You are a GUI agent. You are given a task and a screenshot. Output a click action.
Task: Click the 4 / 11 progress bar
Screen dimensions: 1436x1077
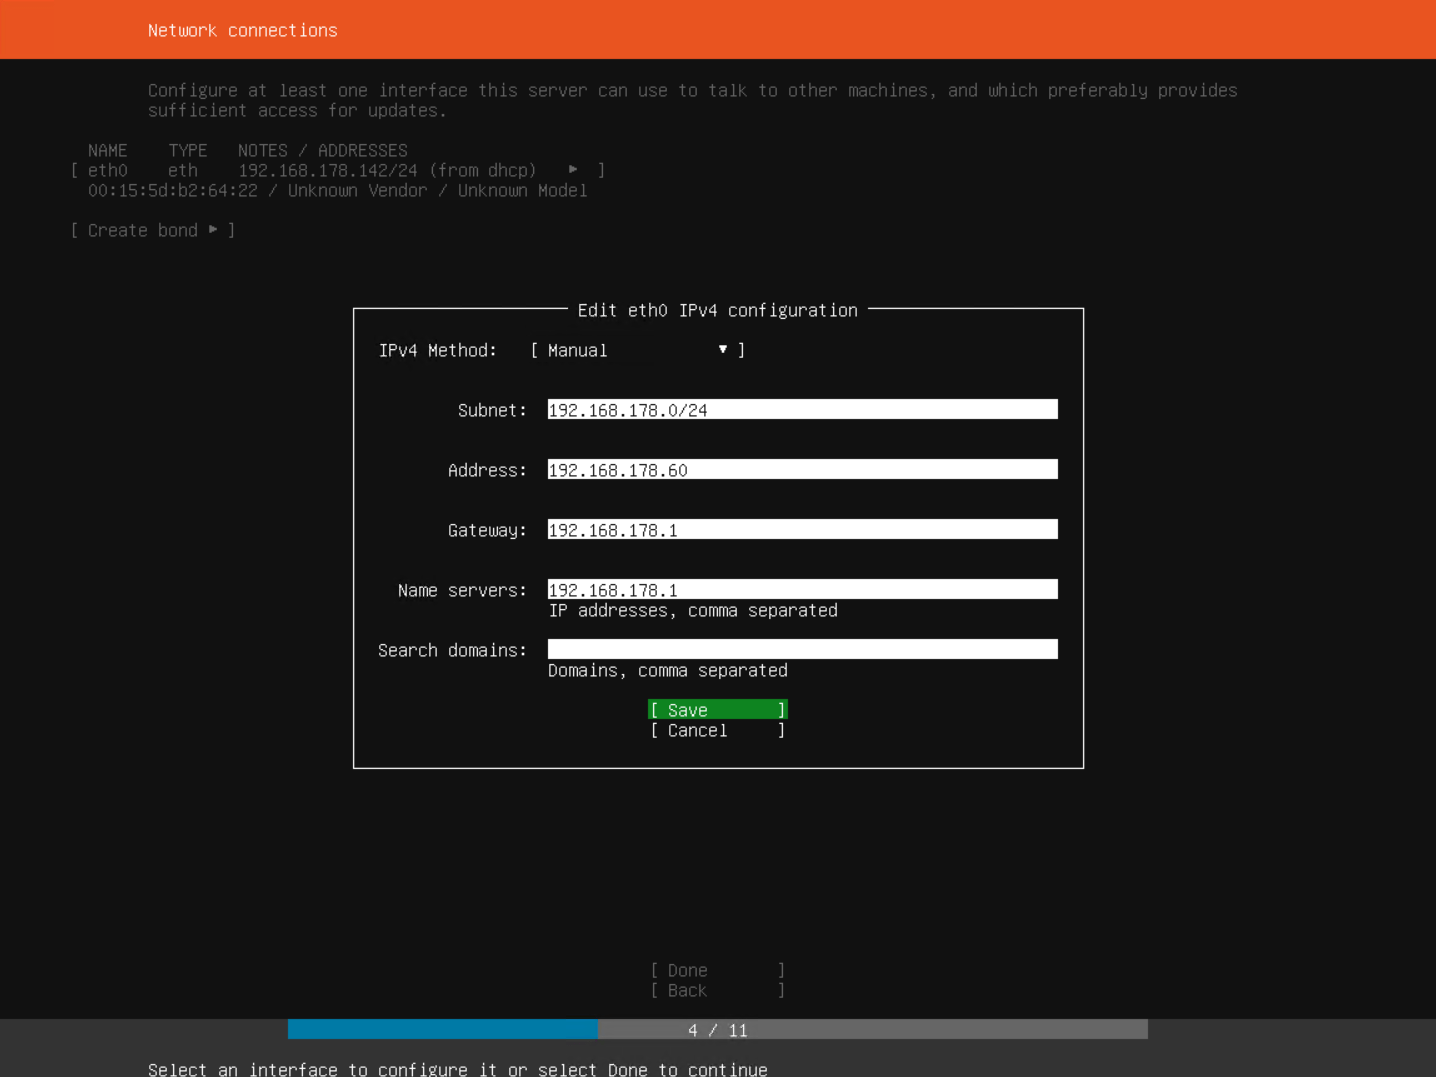coord(716,1030)
